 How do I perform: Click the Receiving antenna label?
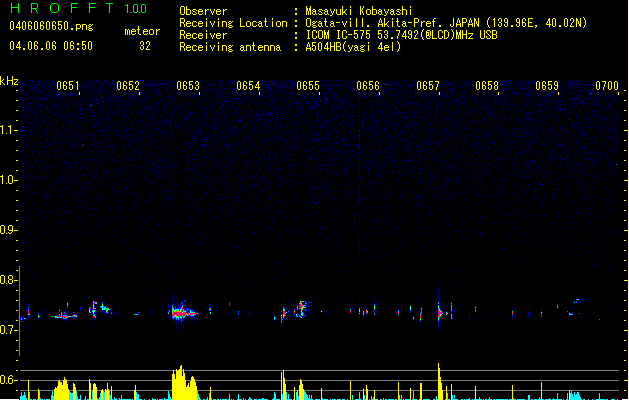click(230, 47)
